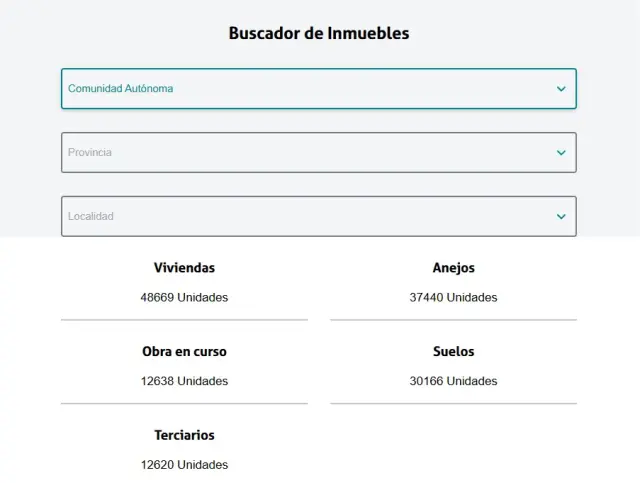Click the 37440 Unidades count
640x483 pixels.
coord(453,297)
